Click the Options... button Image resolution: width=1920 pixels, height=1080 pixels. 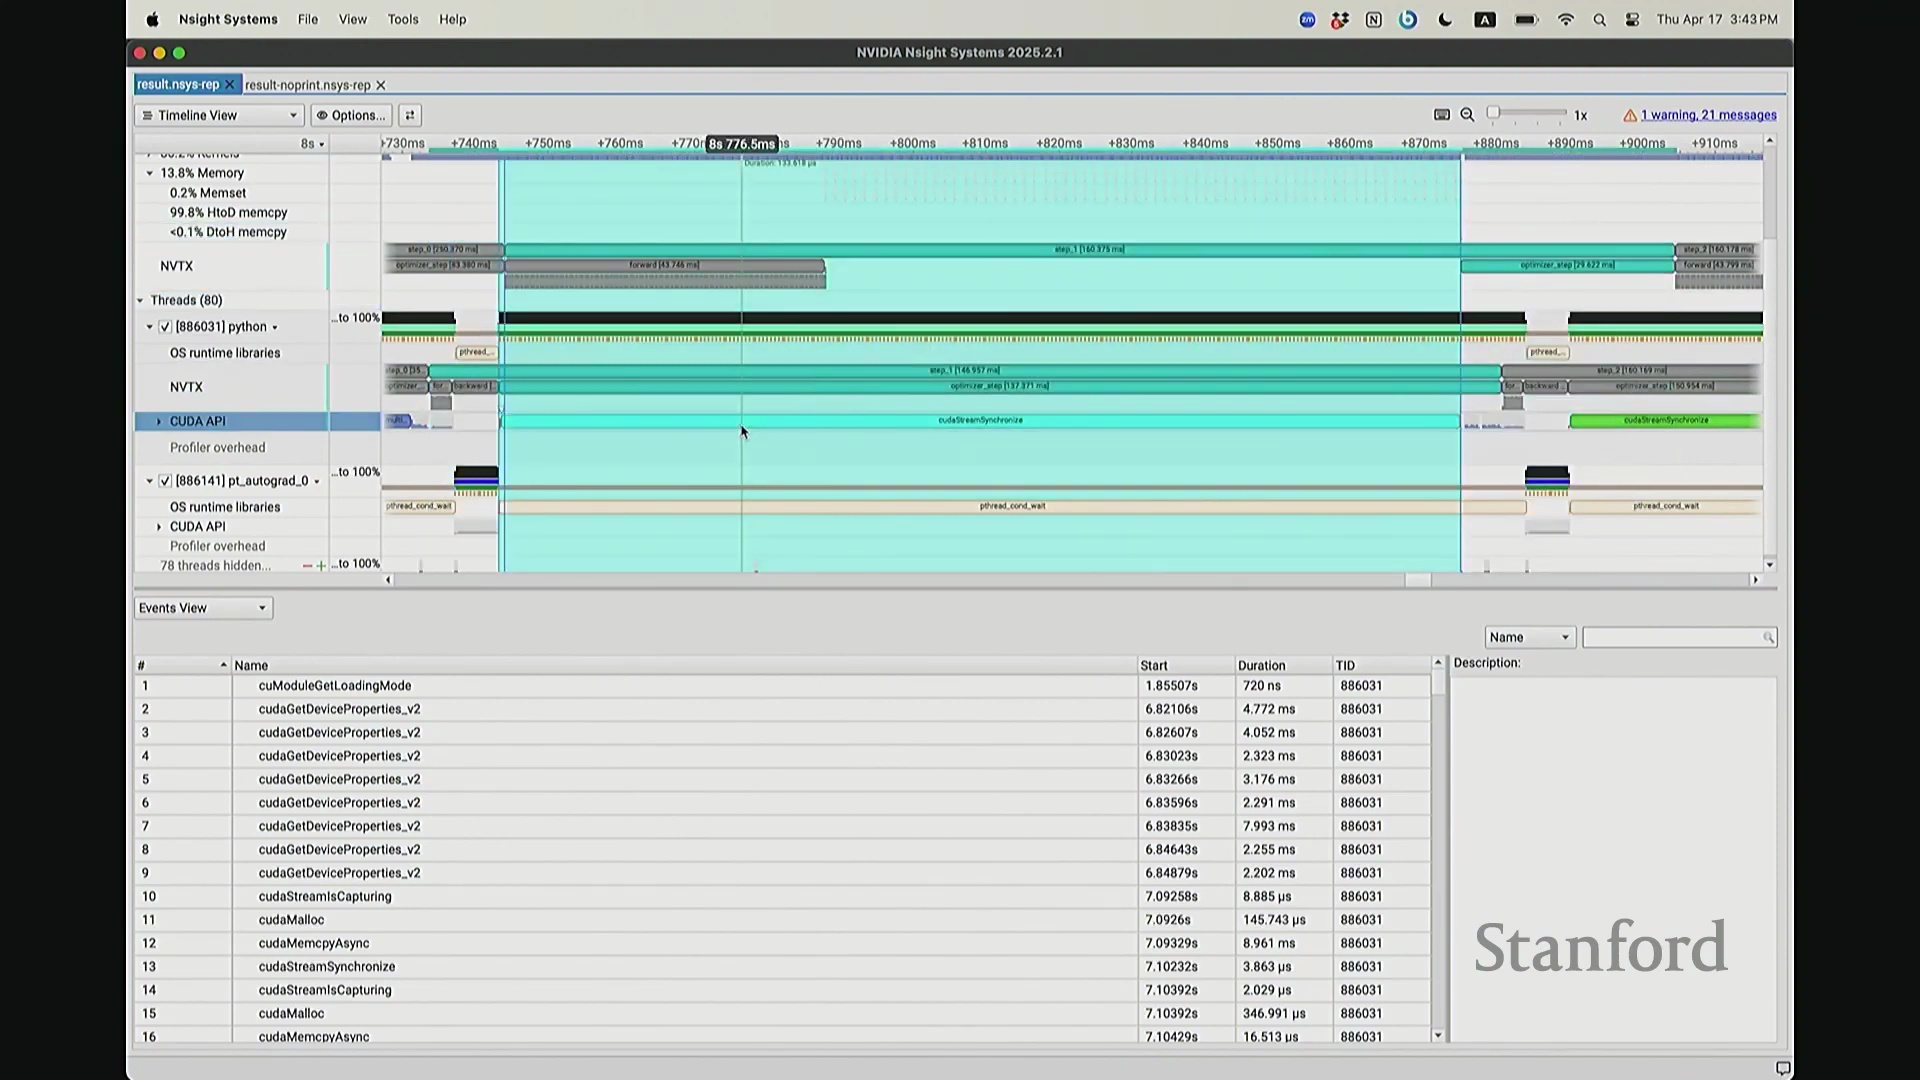351,115
